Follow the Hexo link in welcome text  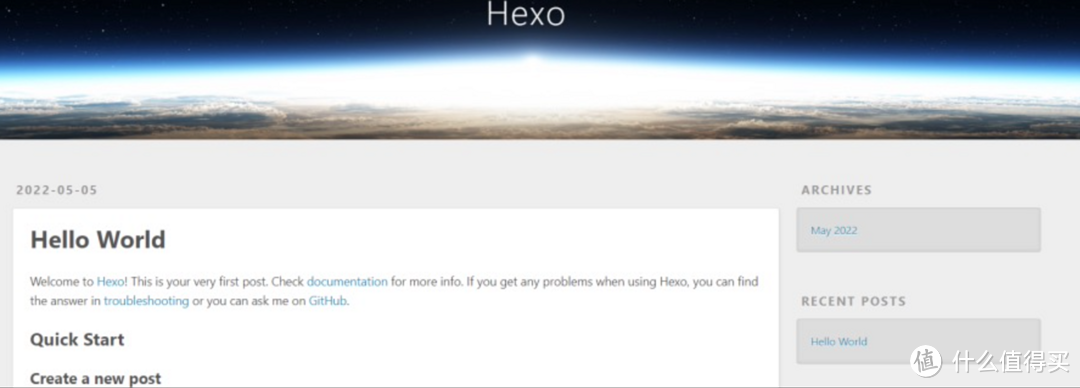click(110, 281)
